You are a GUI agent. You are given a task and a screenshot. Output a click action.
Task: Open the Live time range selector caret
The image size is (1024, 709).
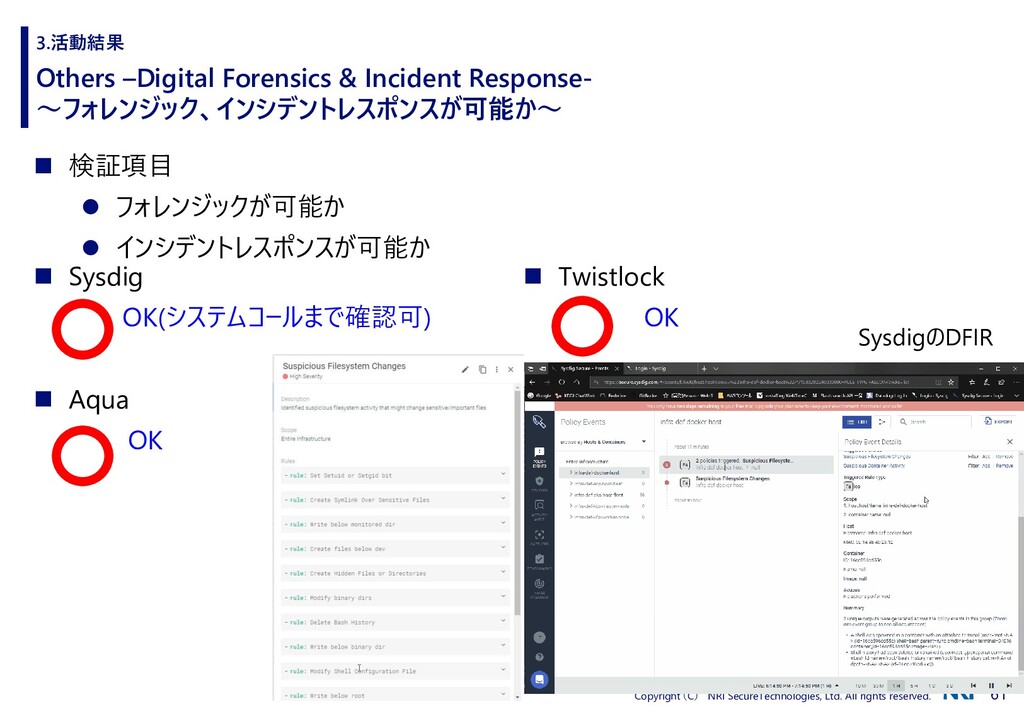click(837, 685)
